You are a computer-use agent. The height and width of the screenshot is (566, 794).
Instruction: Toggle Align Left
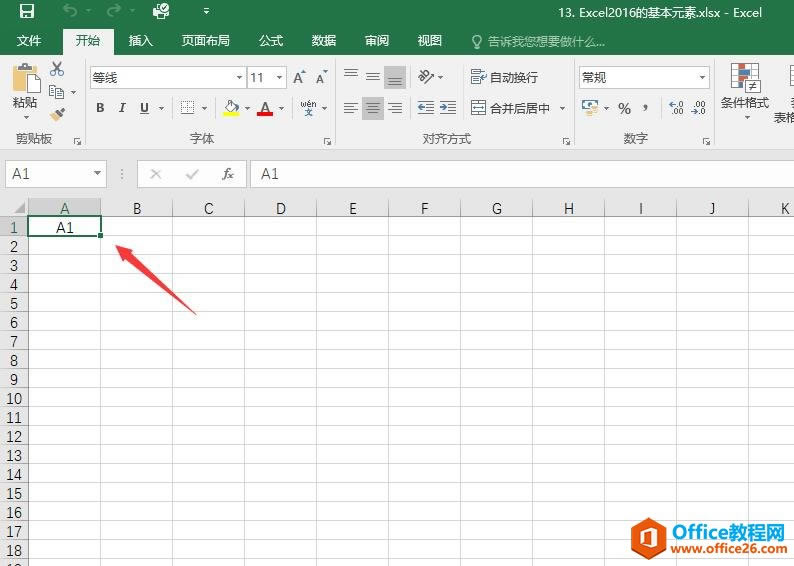pos(351,107)
